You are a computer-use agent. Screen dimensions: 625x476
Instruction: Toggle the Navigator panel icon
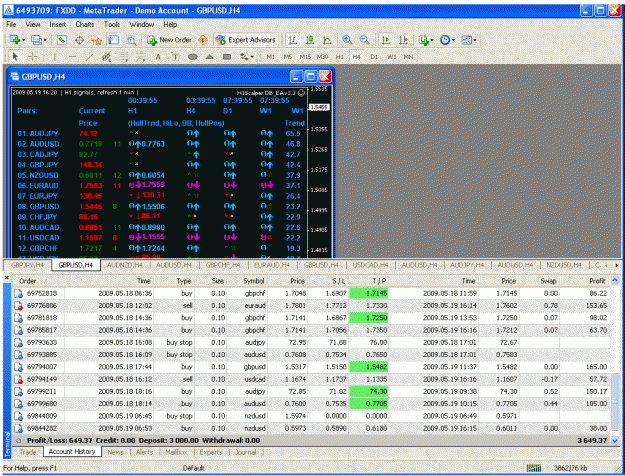click(x=96, y=40)
